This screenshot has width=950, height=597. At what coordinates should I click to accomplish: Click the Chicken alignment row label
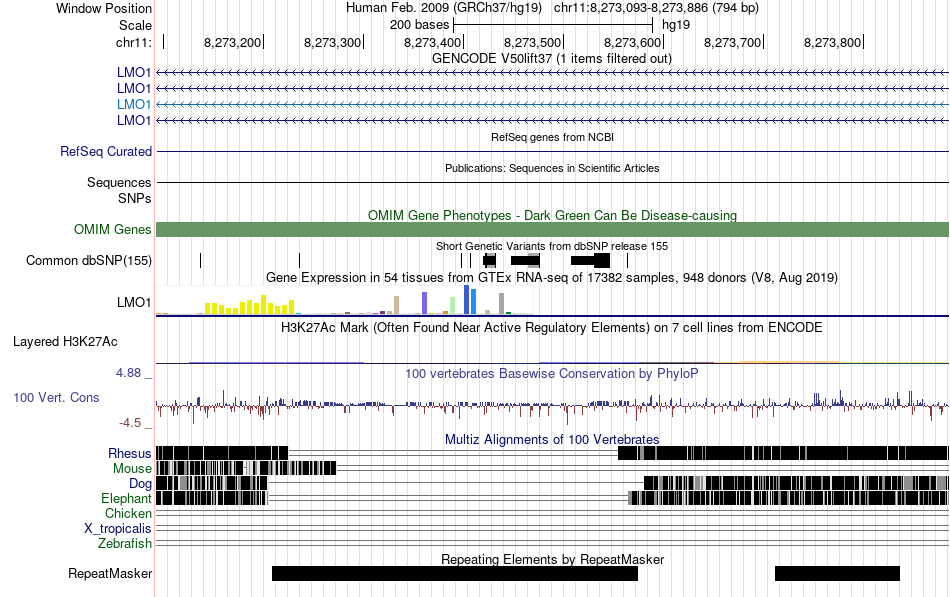coord(128,513)
